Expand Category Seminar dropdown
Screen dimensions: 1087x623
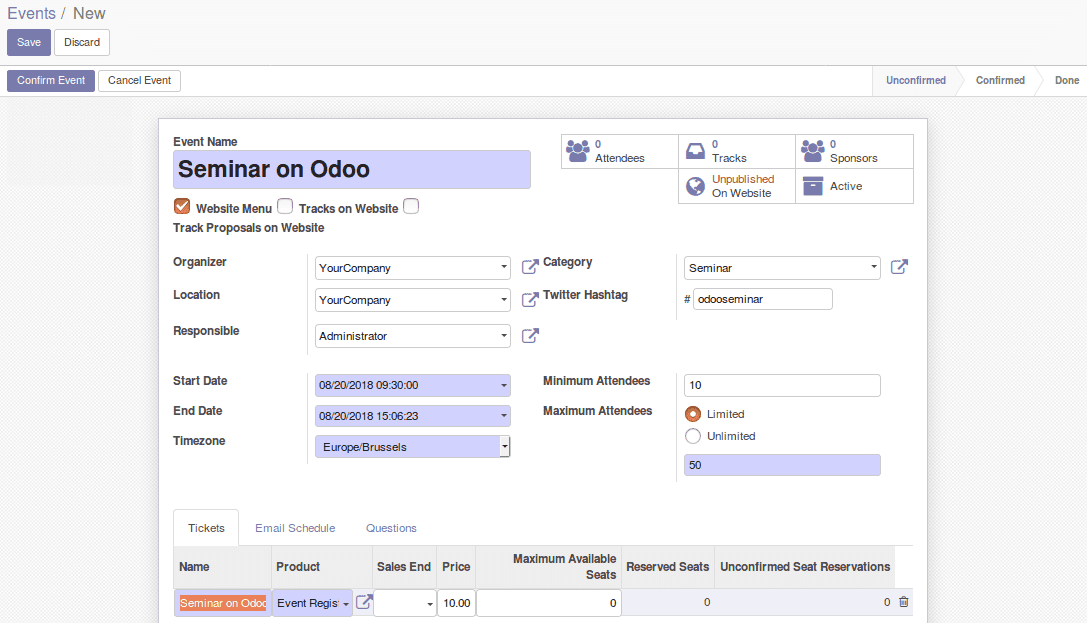tap(873, 267)
